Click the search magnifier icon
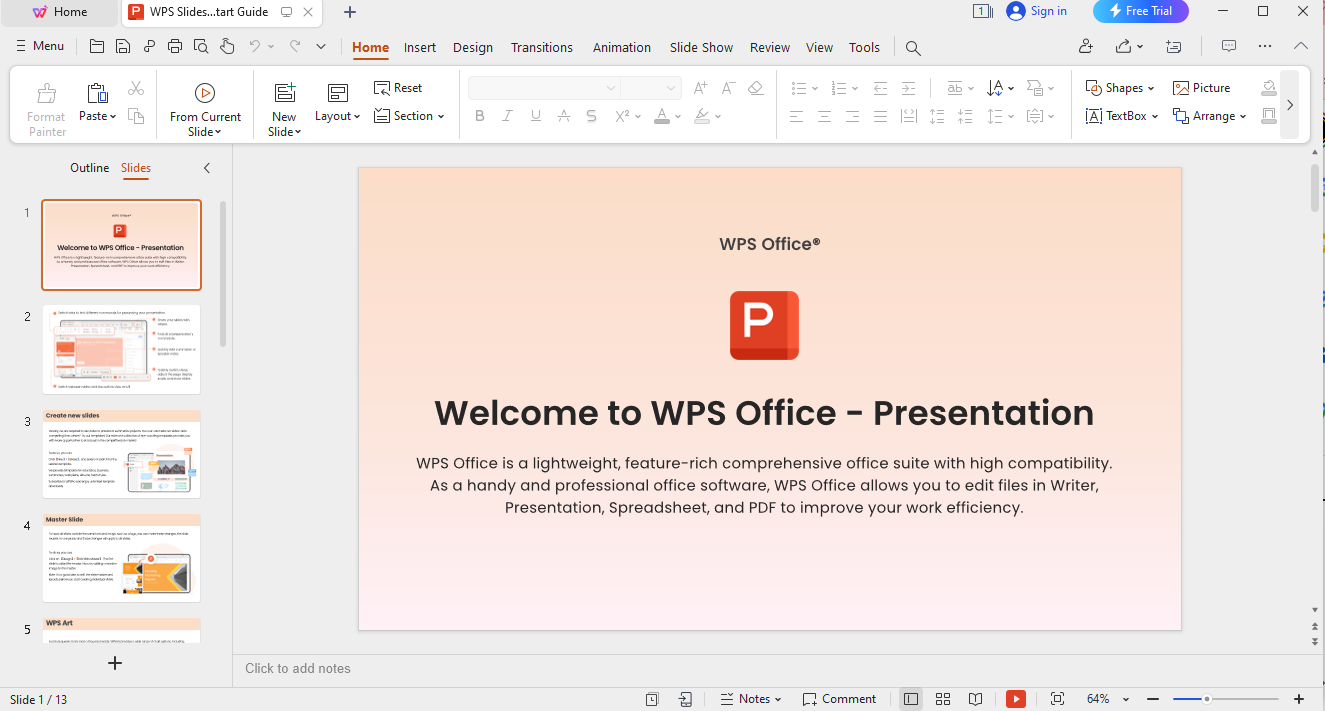The width and height of the screenshot is (1325, 711). [x=912, y=47]
